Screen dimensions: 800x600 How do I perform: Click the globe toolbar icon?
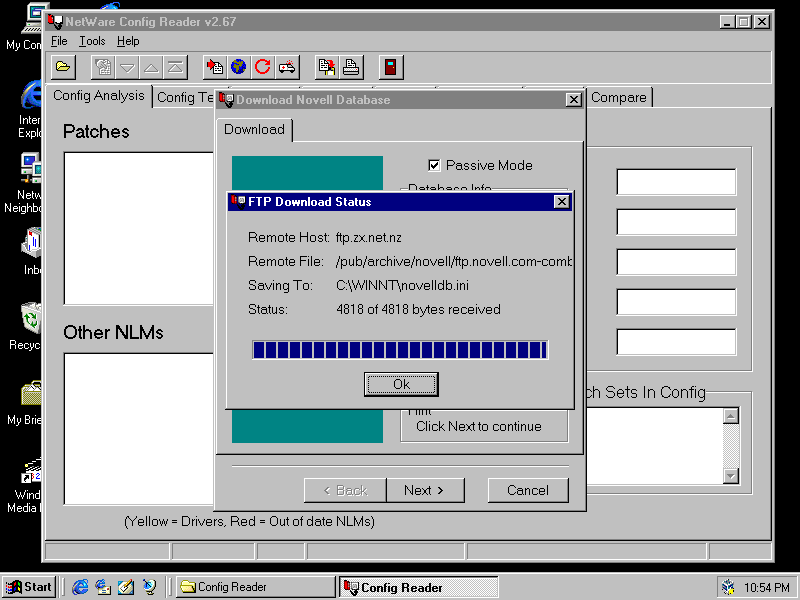point(238,67)
